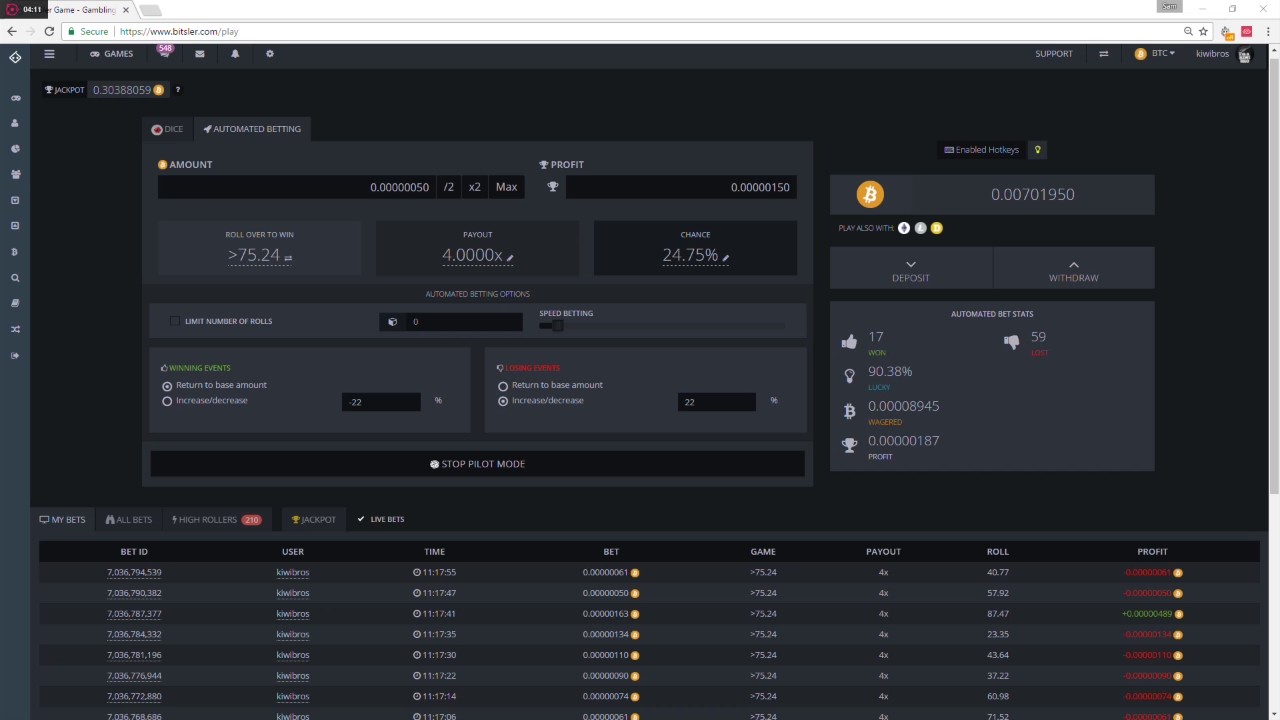Screen dimensions: 1280x720
Task: Open the envelope messages icon
Action: [x=200, y=54]
